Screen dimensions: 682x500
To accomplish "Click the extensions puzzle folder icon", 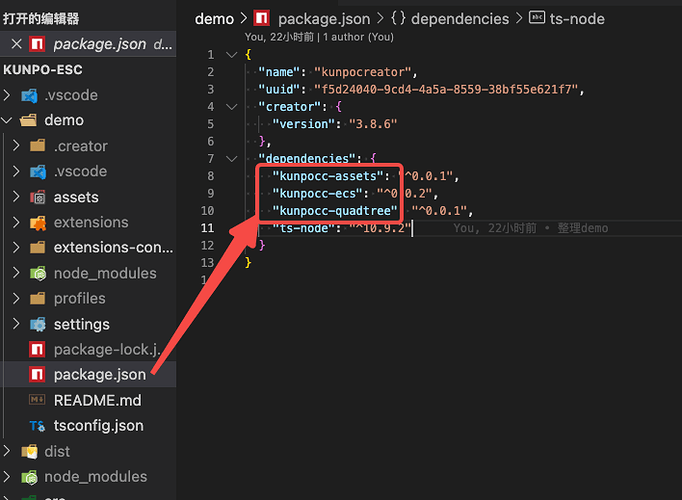I will tap(38, 223).
